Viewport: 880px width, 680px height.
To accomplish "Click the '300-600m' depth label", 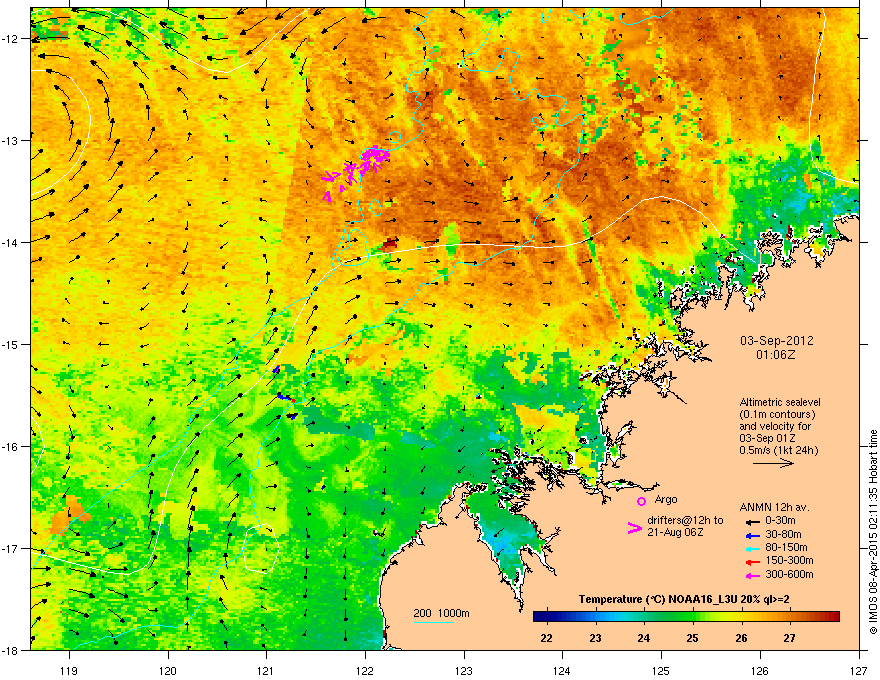I will point(789,575).
